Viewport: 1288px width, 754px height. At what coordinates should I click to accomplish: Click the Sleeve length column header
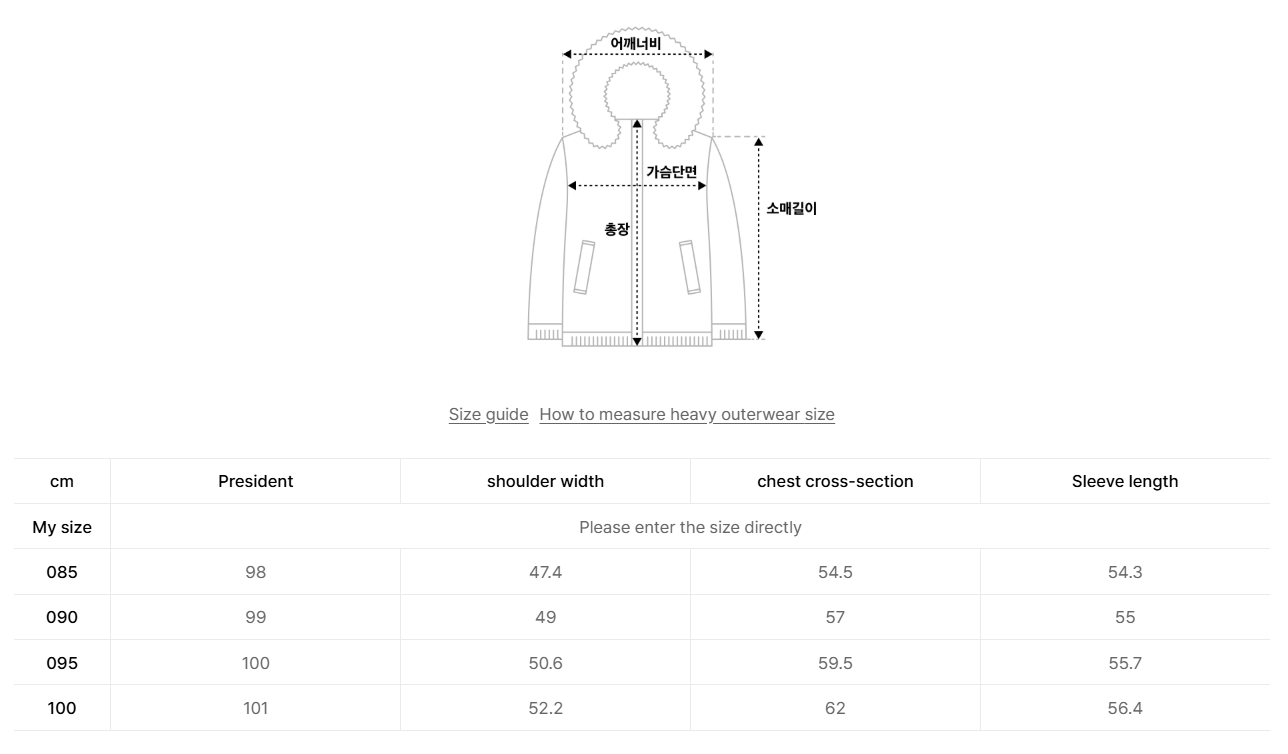tap(1125, 481)
